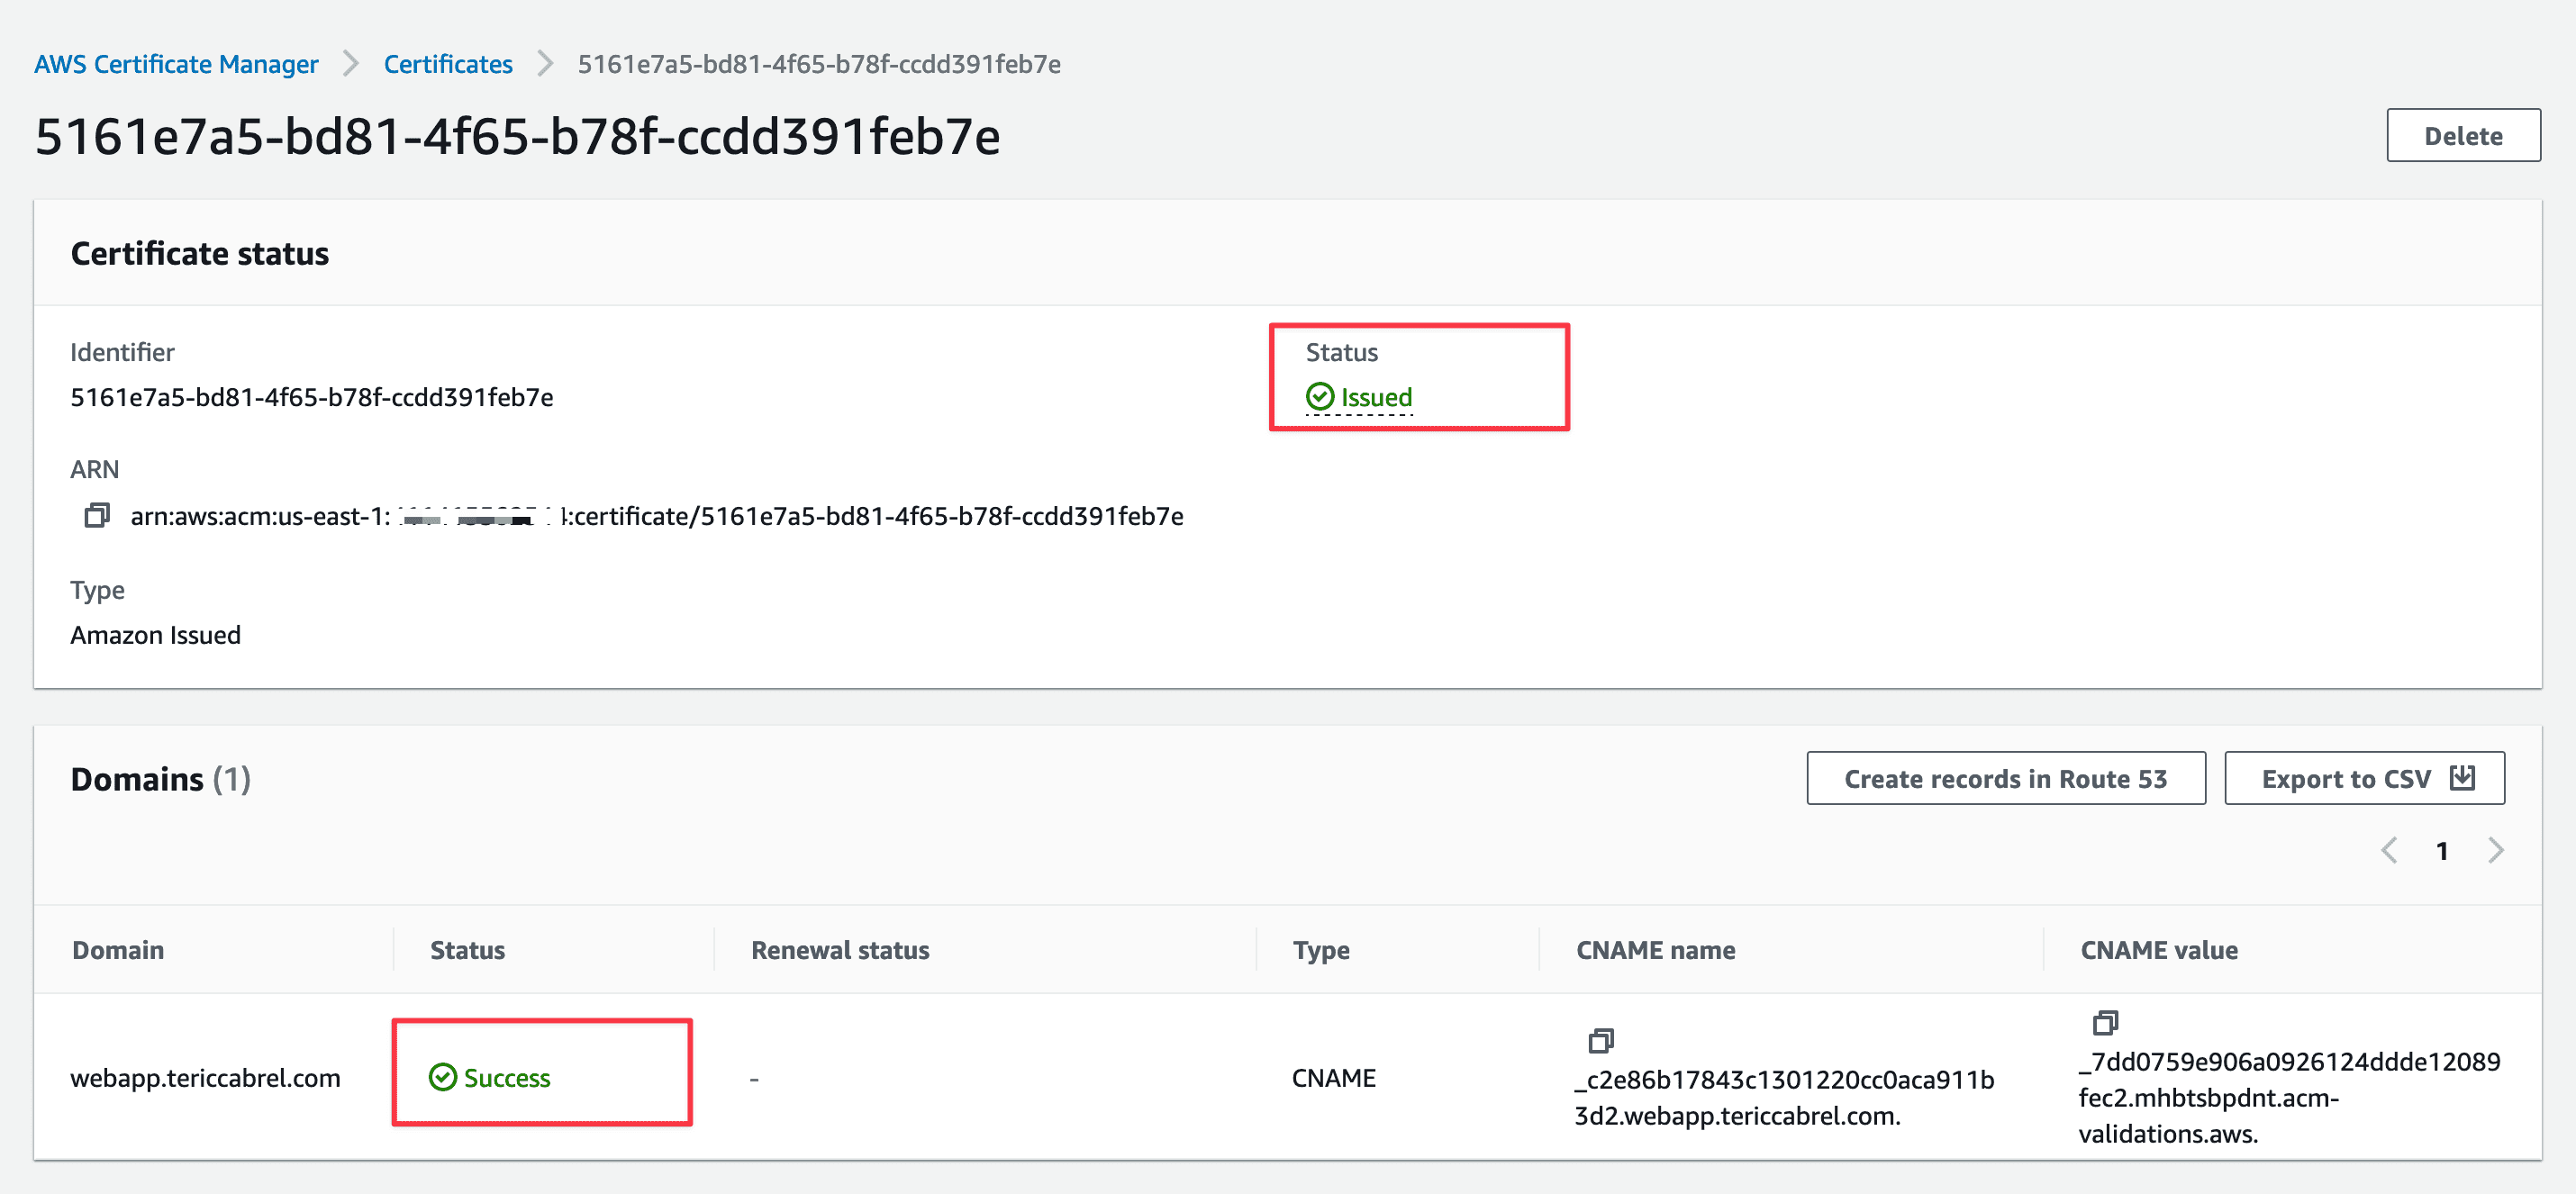The image size is (2576, 1194).
Task: Delete the certificate
Action: [x=2462, y=135]
